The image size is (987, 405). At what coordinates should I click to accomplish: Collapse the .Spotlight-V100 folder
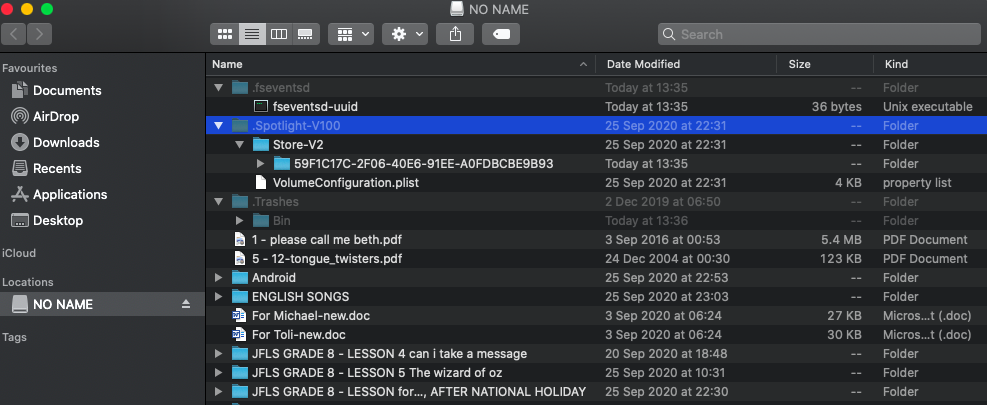pyautogui.click(x=219, y=125)
